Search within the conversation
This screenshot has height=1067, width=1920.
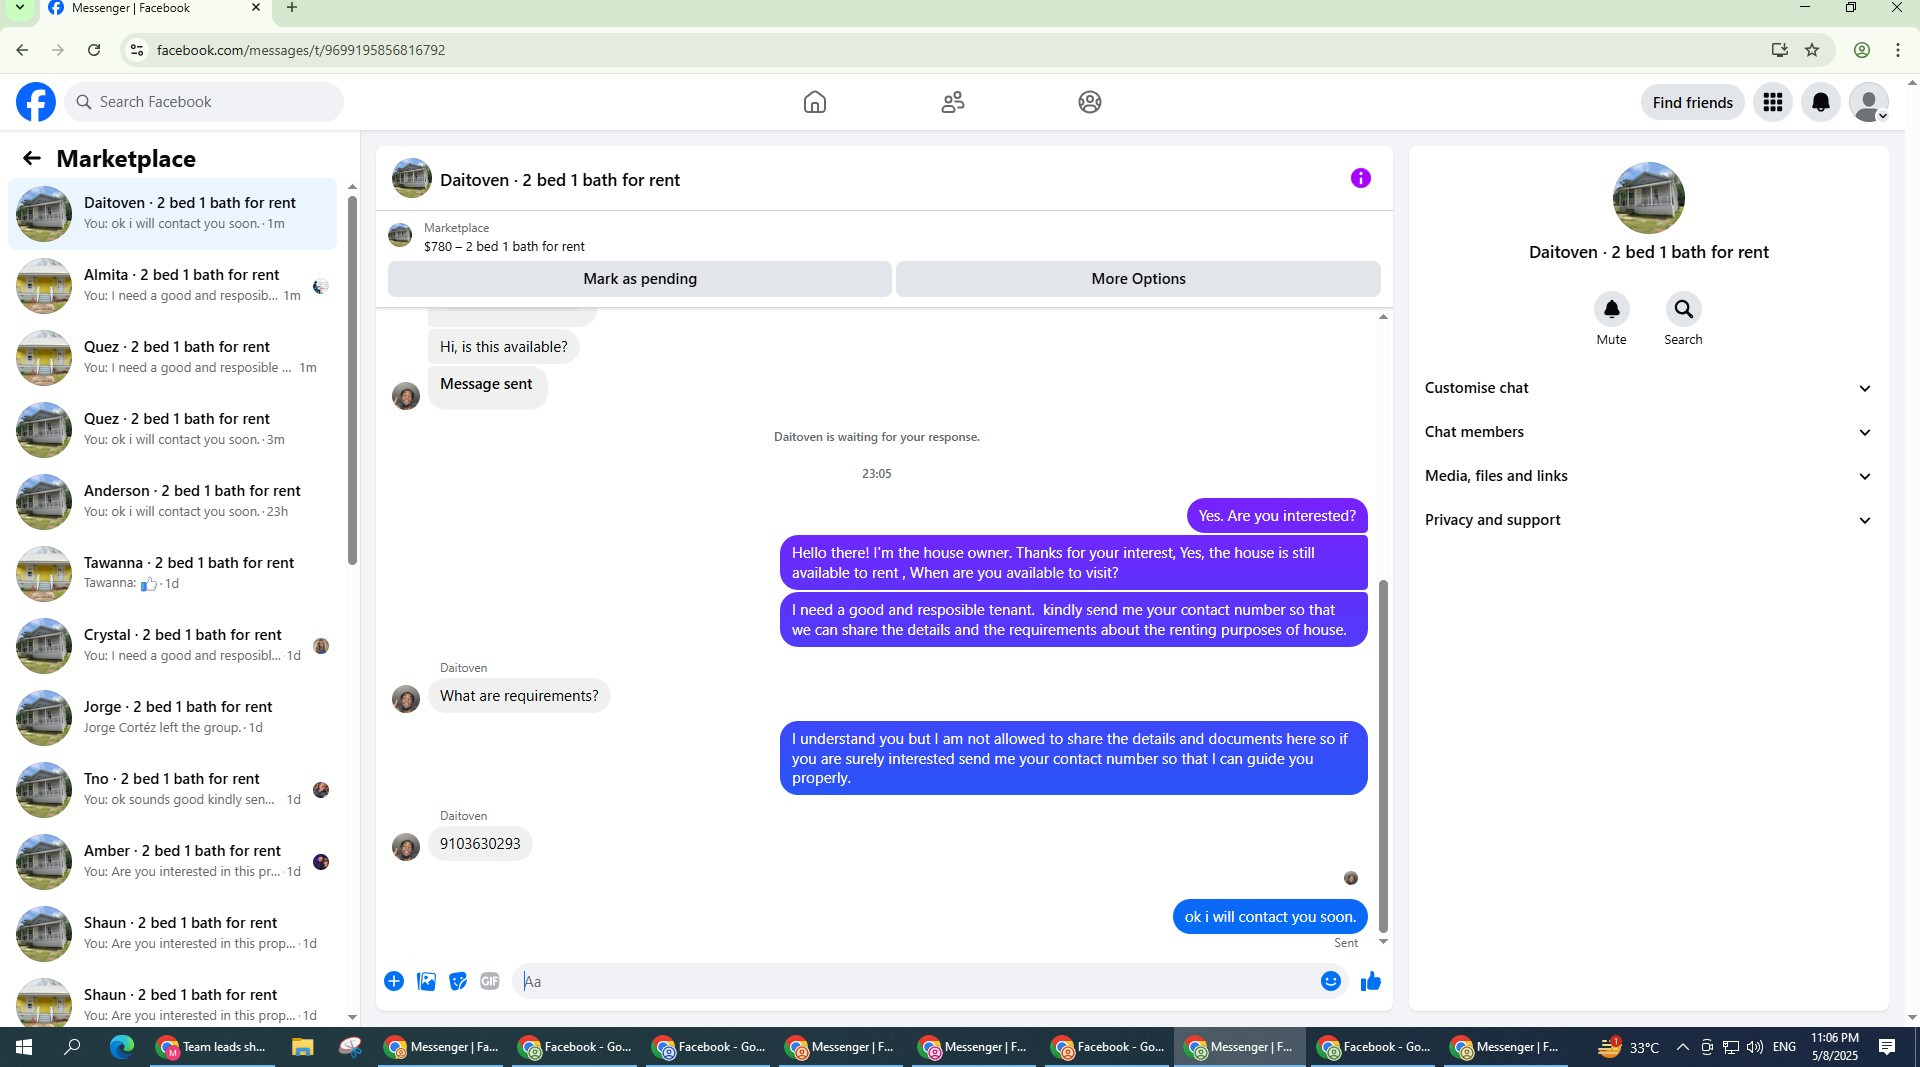pos(1683,309)
